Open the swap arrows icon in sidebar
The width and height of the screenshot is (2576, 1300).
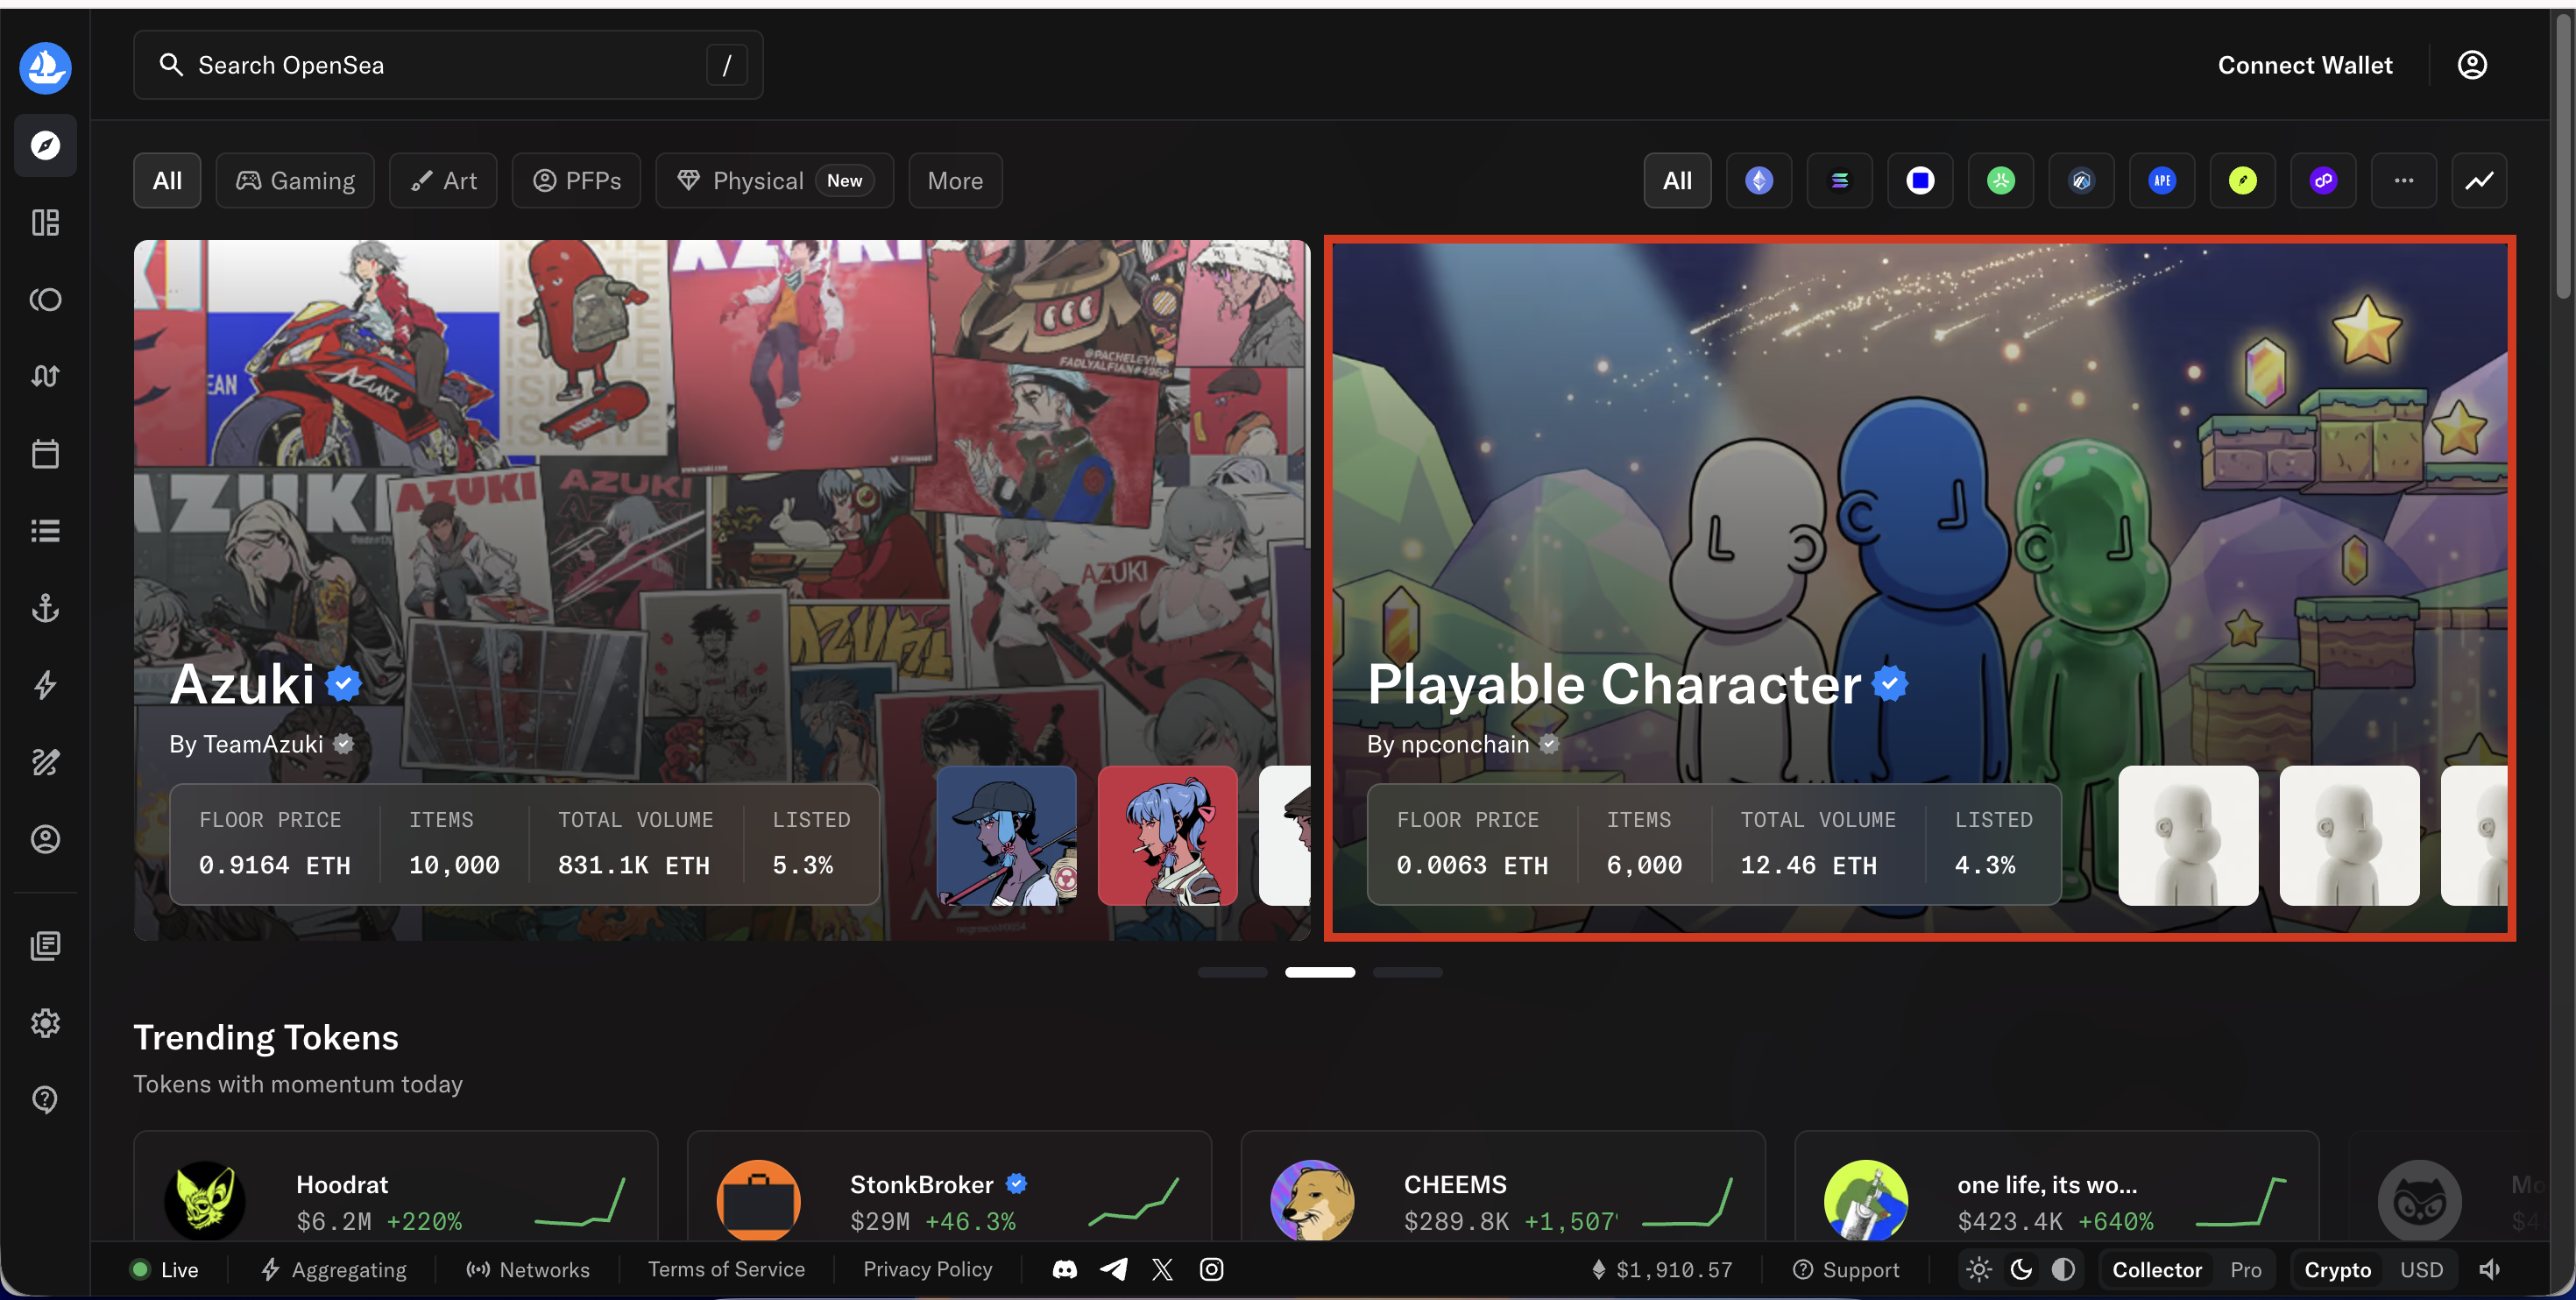tap(45, 376)
